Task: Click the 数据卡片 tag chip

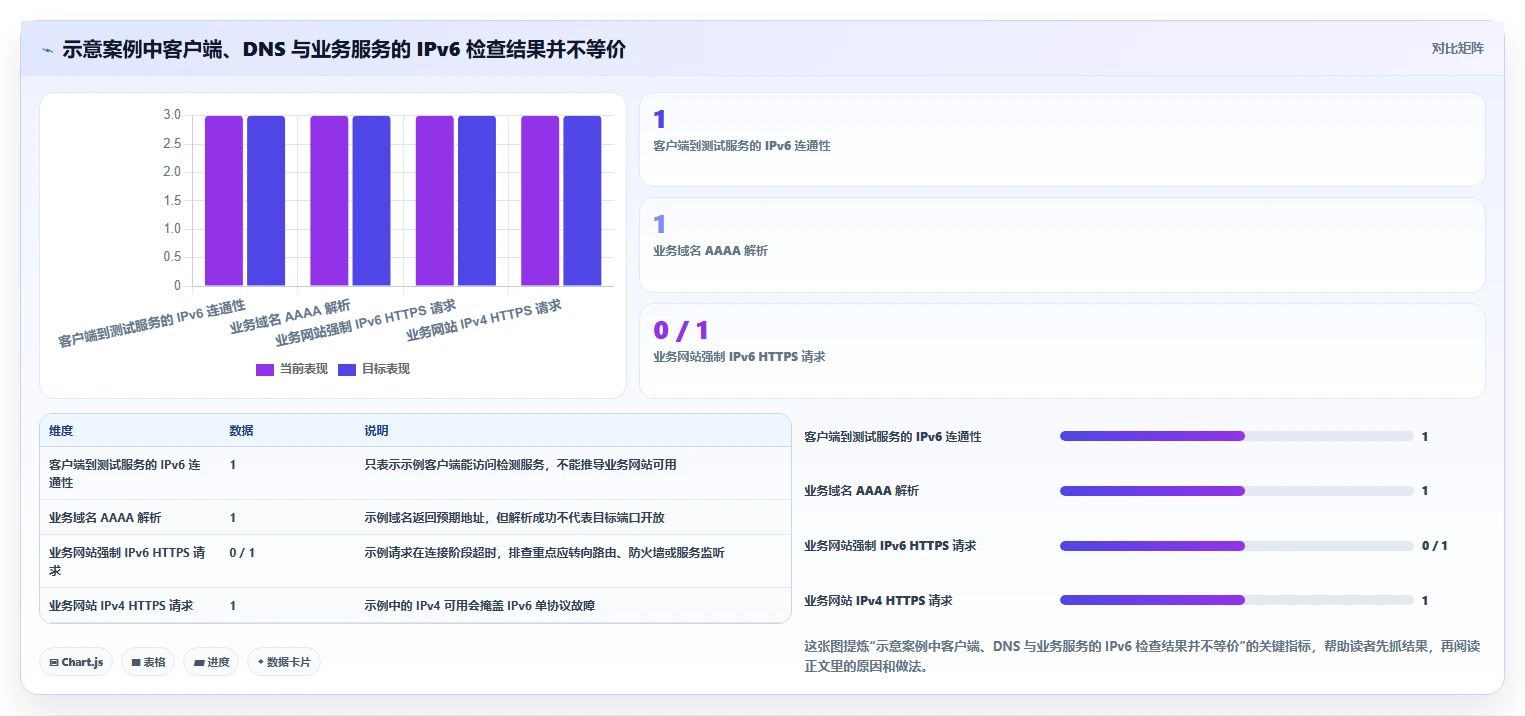Action: pos(284,662)
